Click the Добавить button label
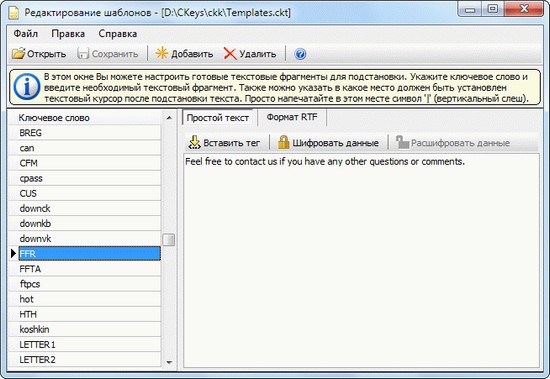 (x=192, y=54)
